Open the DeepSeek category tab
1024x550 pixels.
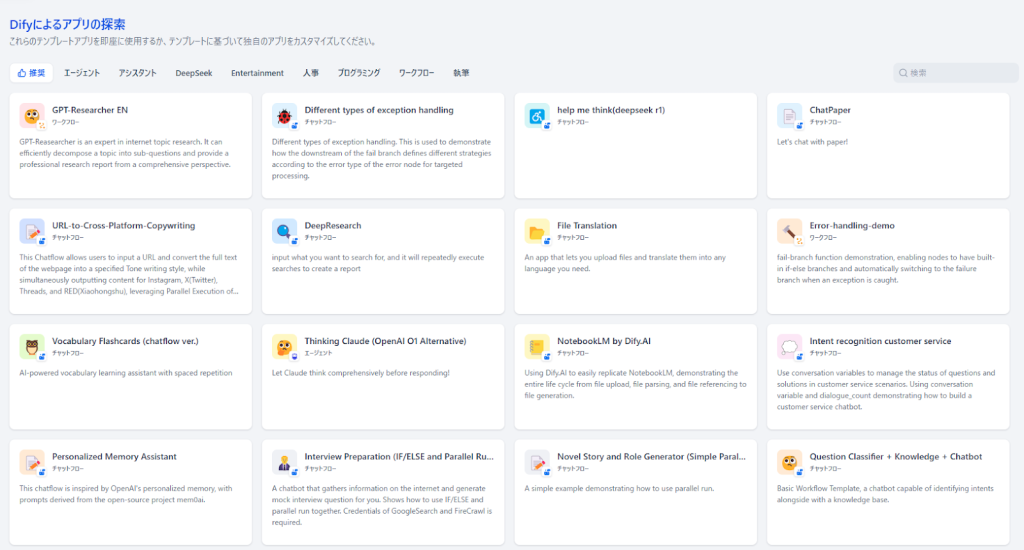(x=193, y=73)
